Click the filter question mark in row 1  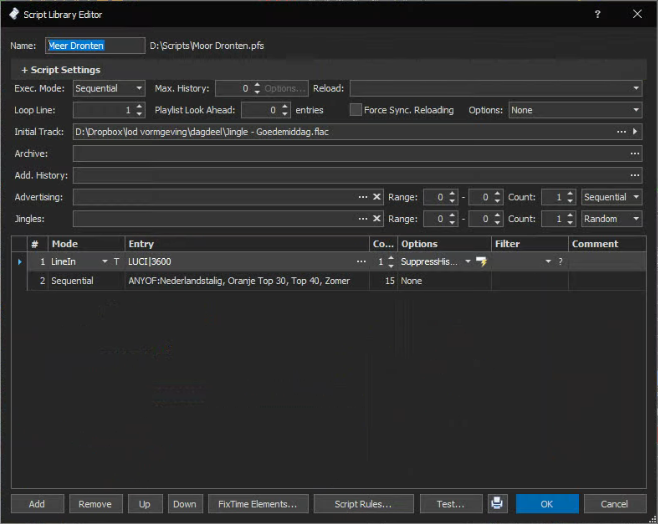560,261
